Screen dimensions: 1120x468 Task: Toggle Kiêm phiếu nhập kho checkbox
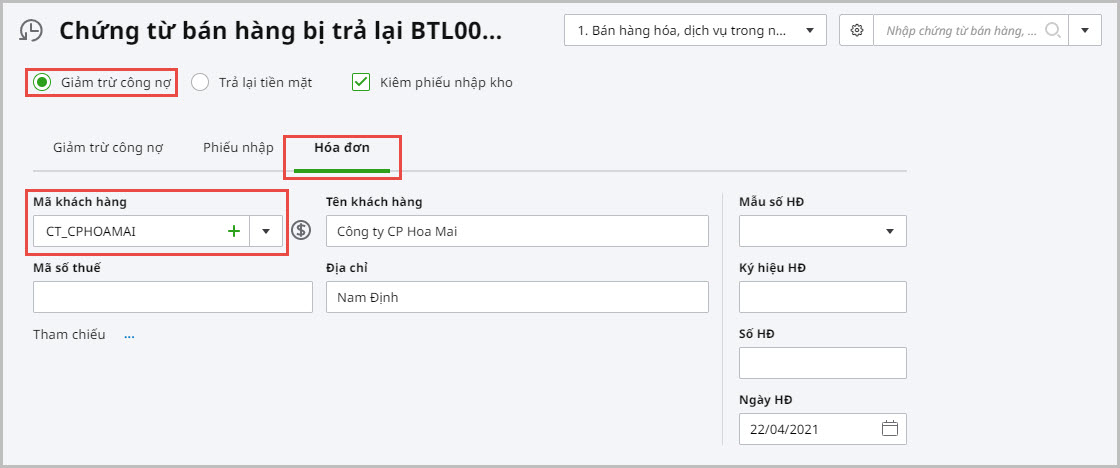point(361,83)
